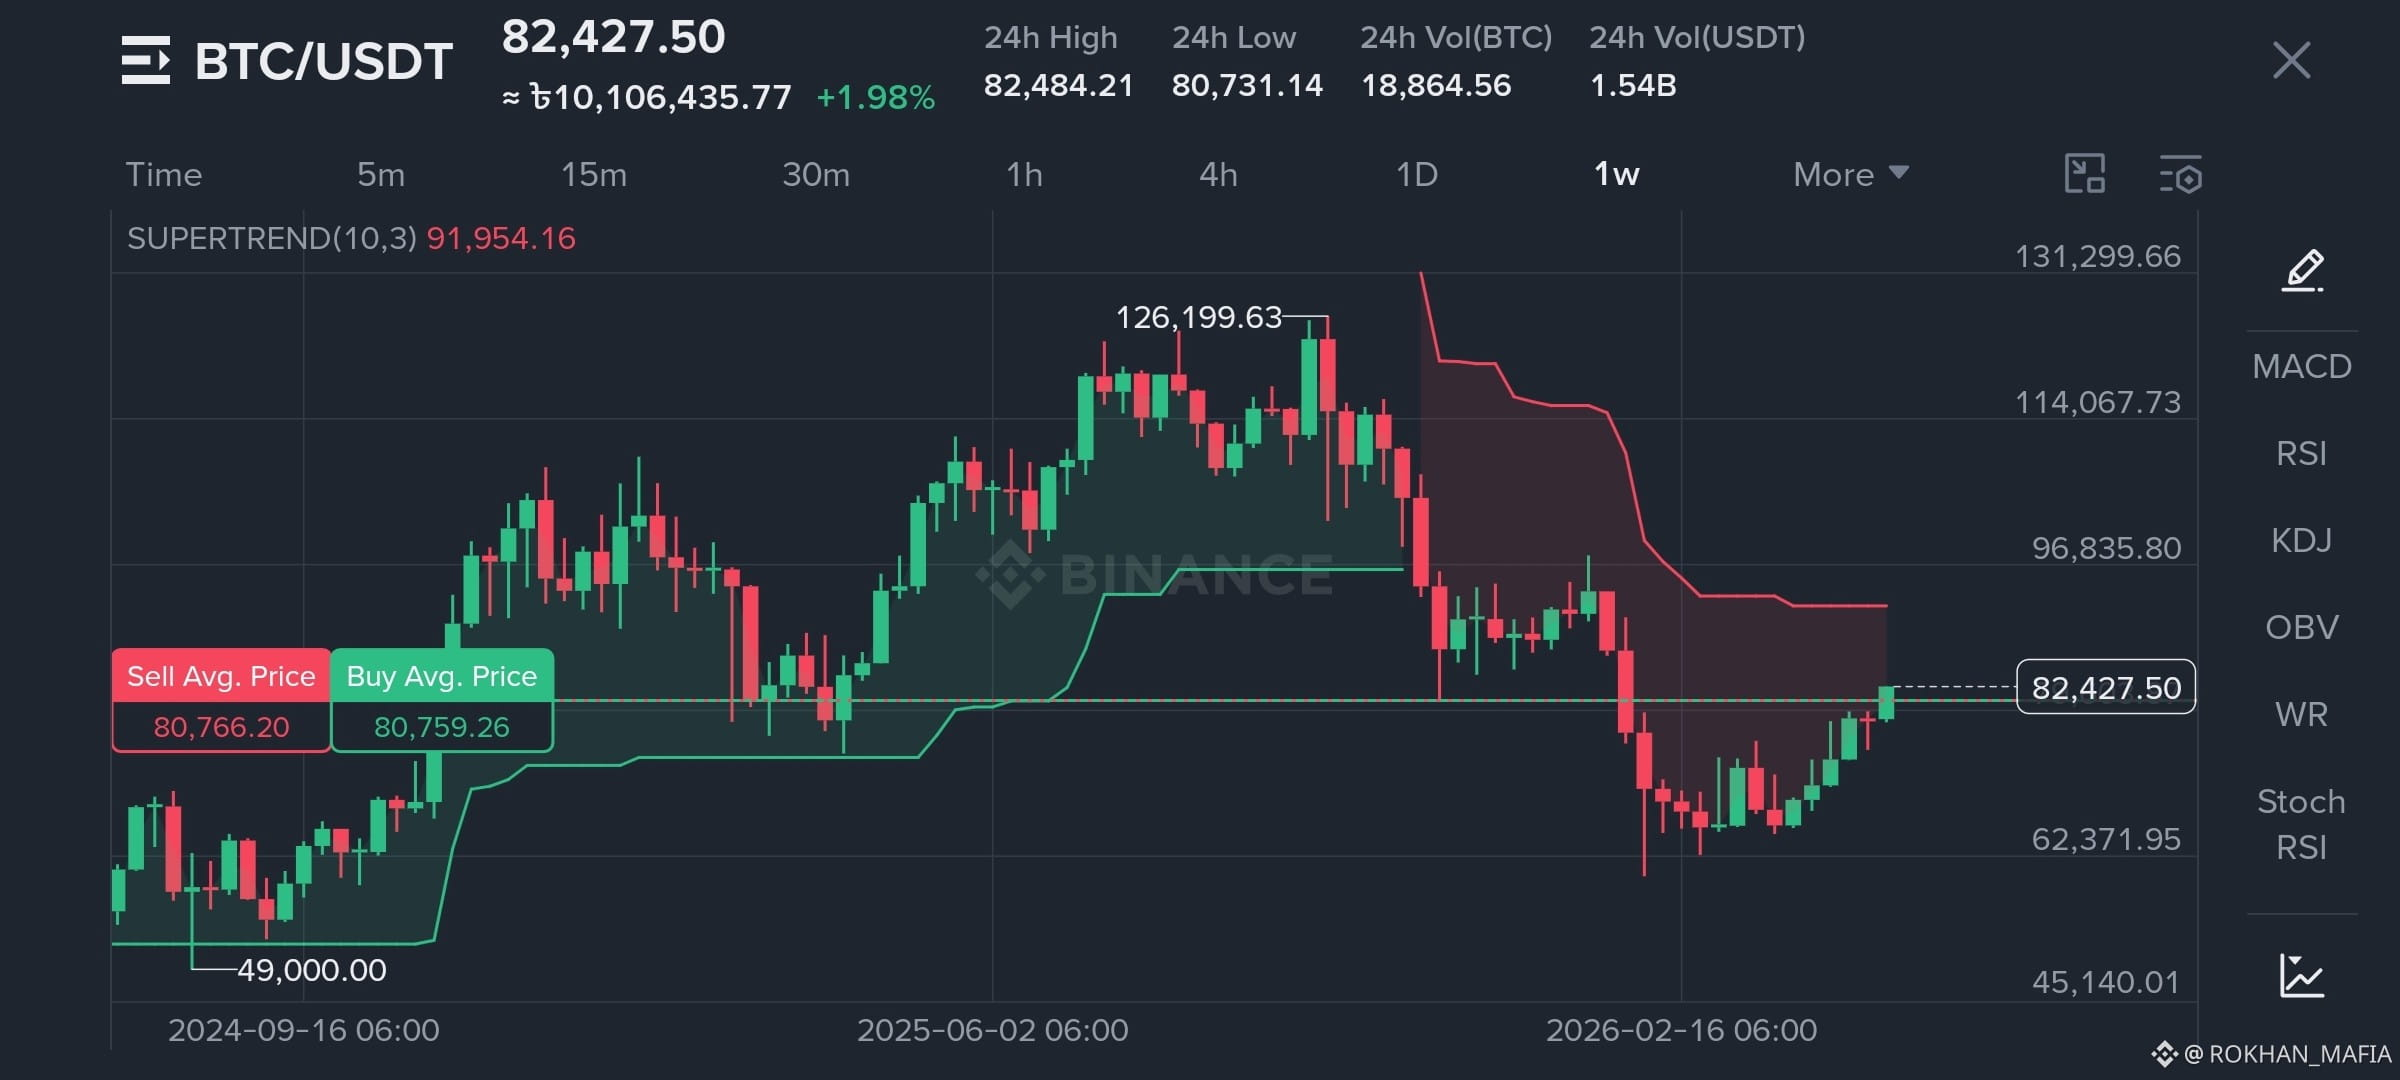Enable the OBV indicator

(x=2302, y=627)
